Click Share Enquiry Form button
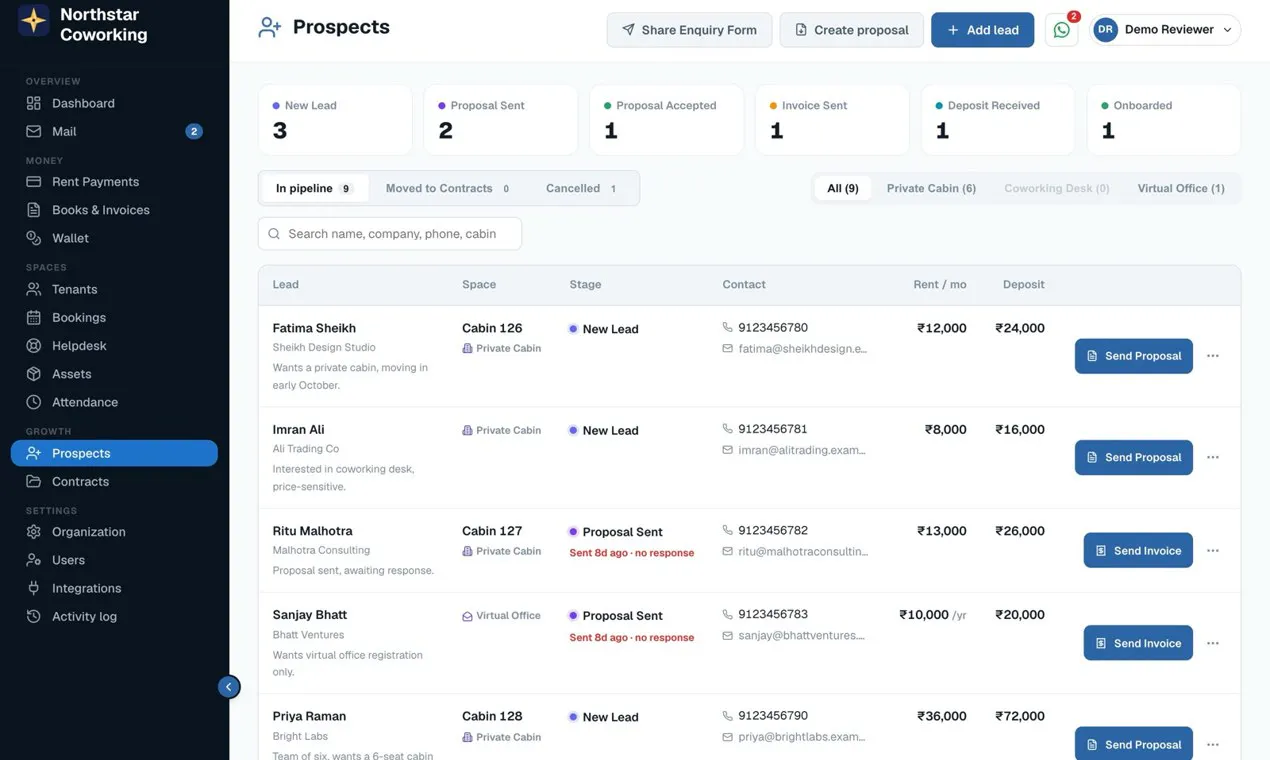Viewport: 1270px width, 760px height. point(689,30)
